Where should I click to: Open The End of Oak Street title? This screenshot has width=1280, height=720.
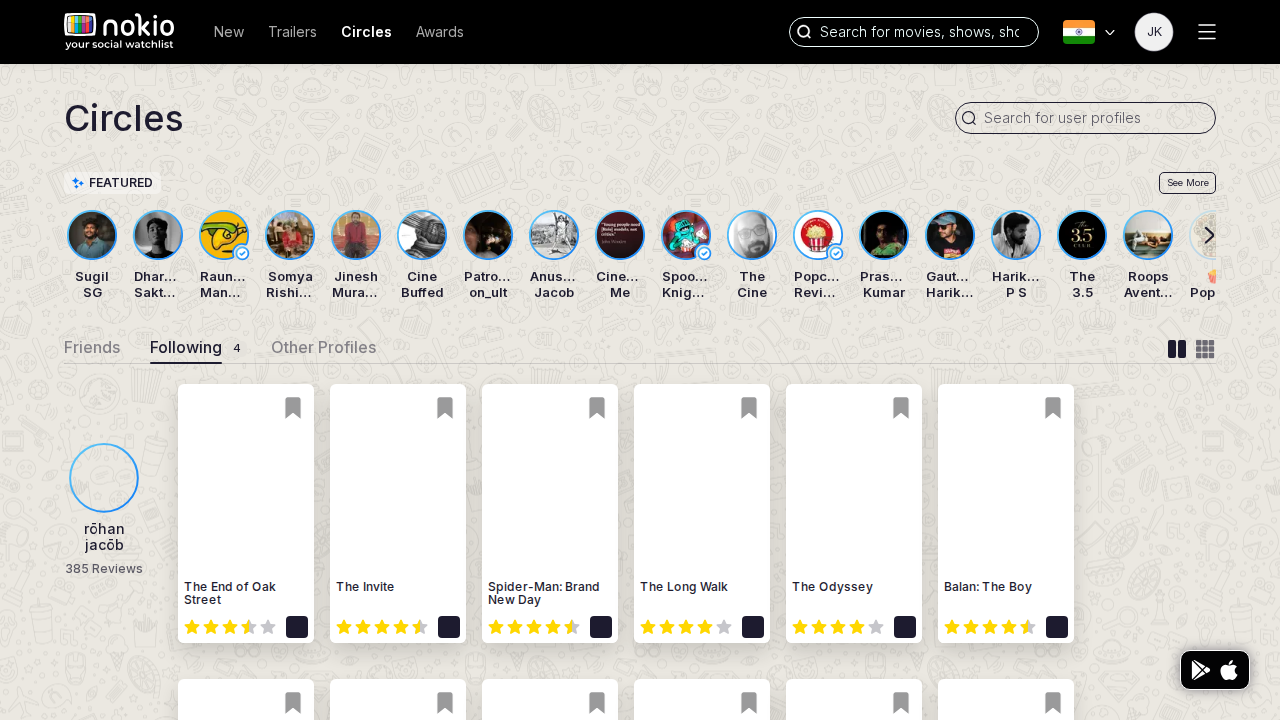click(x=230, y=593)
